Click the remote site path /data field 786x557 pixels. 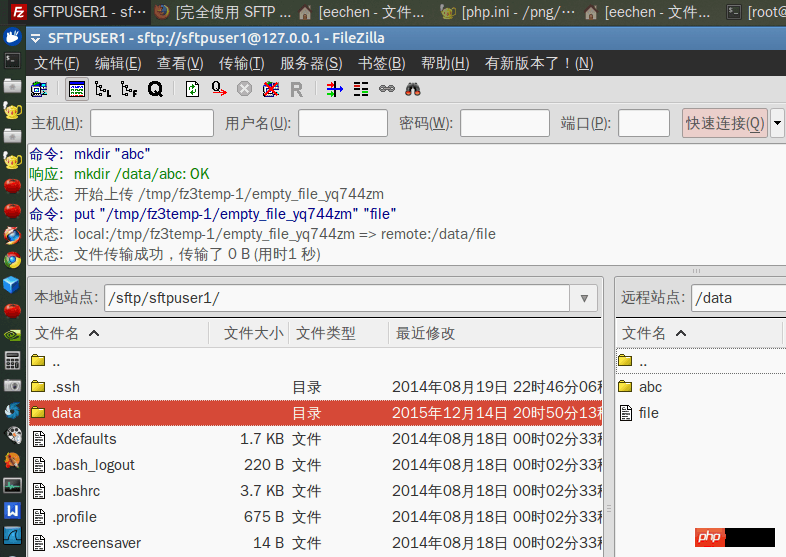click(x=738, y=298)
